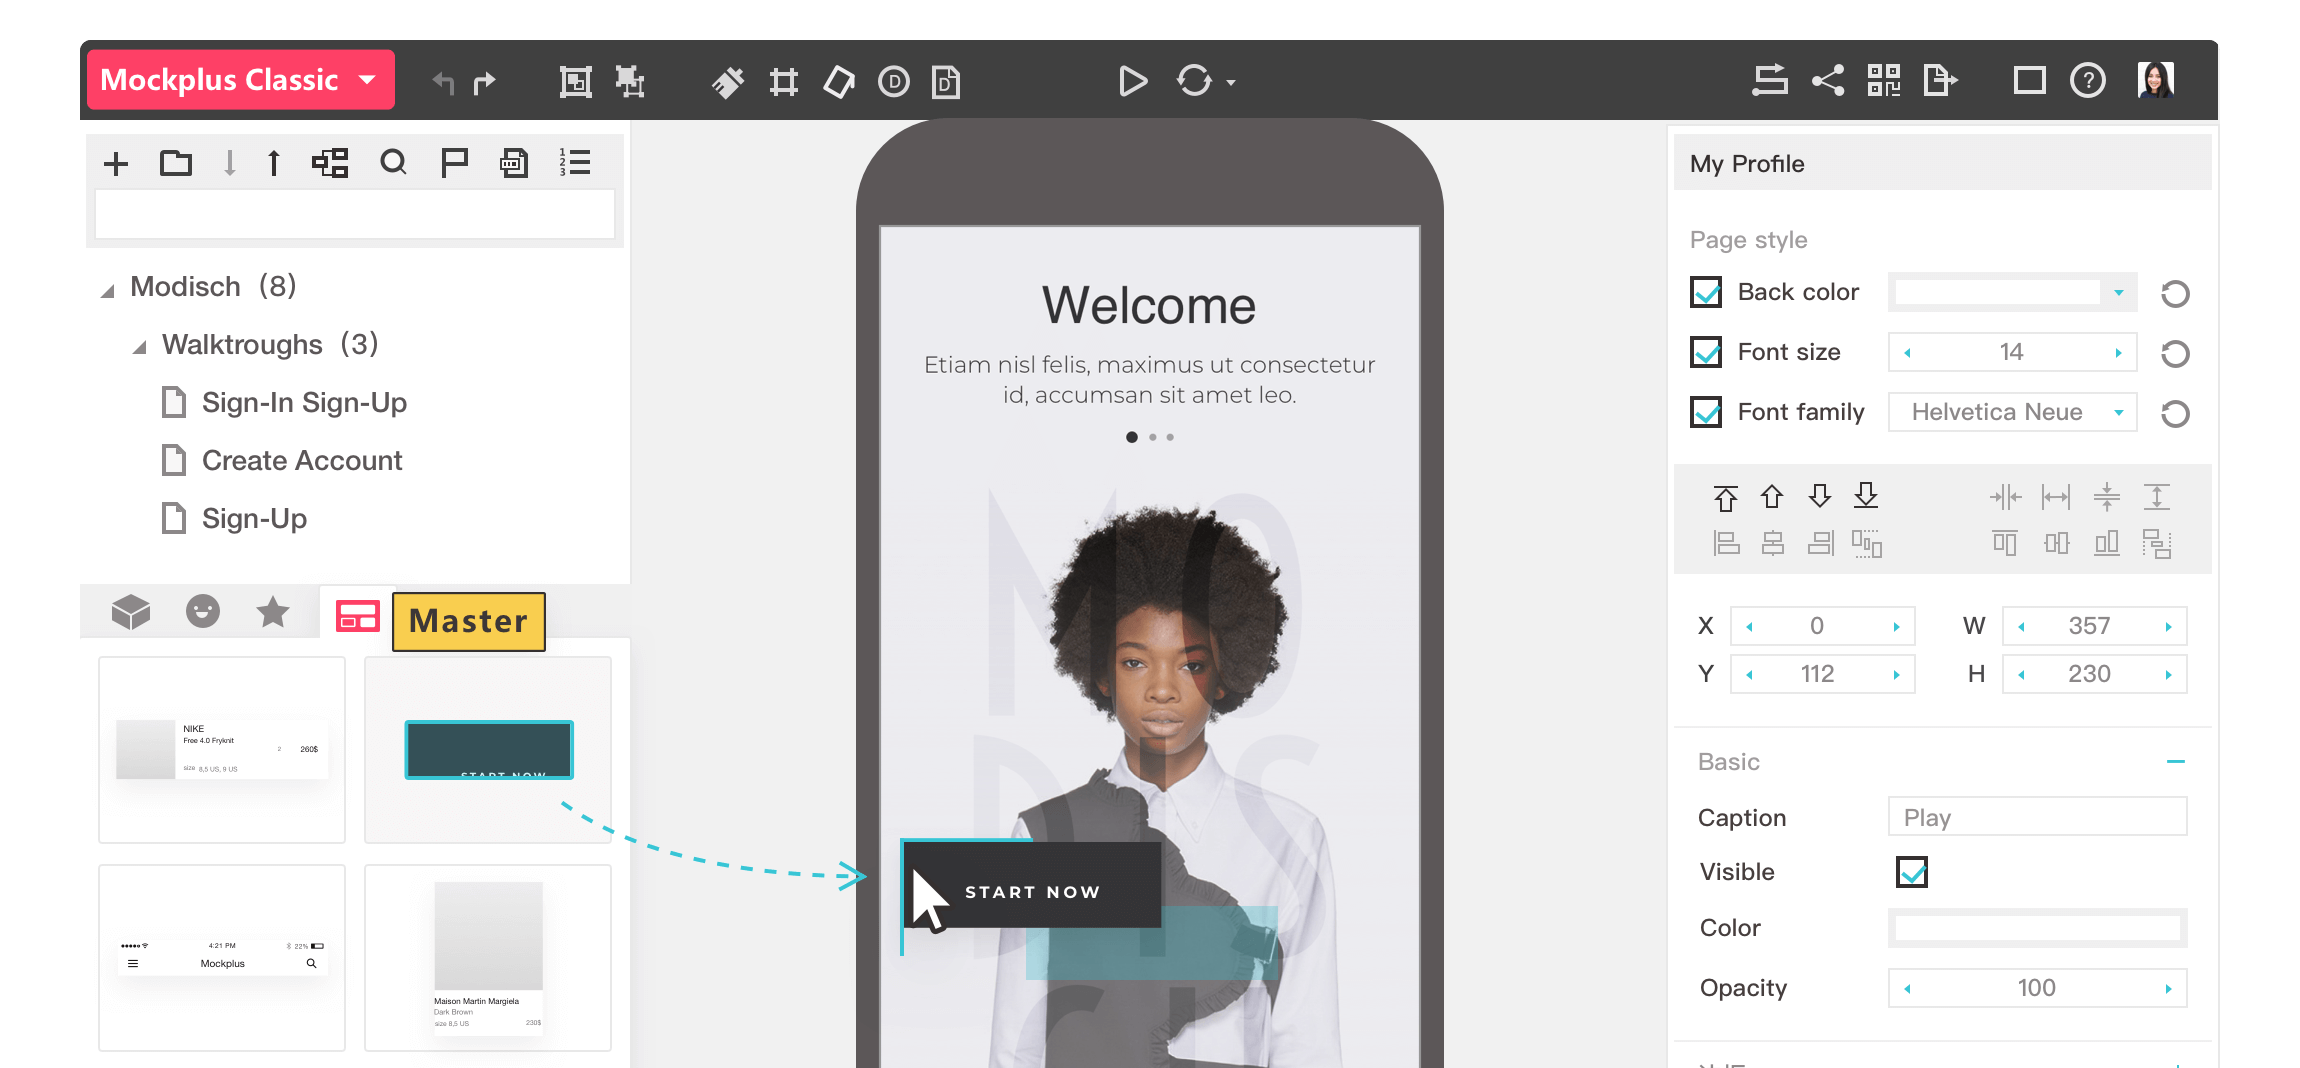Open the Back color swatch picker
Image resolution: width=2300 pixels, height=1068 pixels.
pyautogui.click(x=2000, y=292)
